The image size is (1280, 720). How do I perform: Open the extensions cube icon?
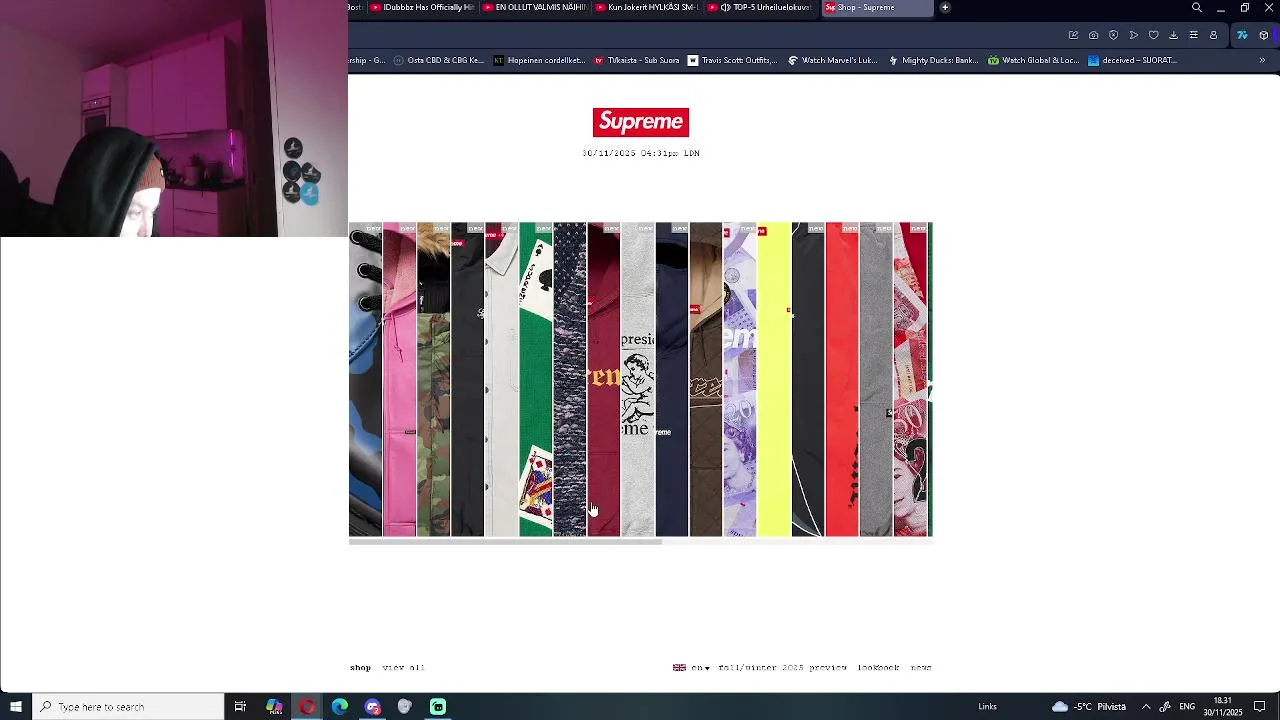coord(1264,35)
